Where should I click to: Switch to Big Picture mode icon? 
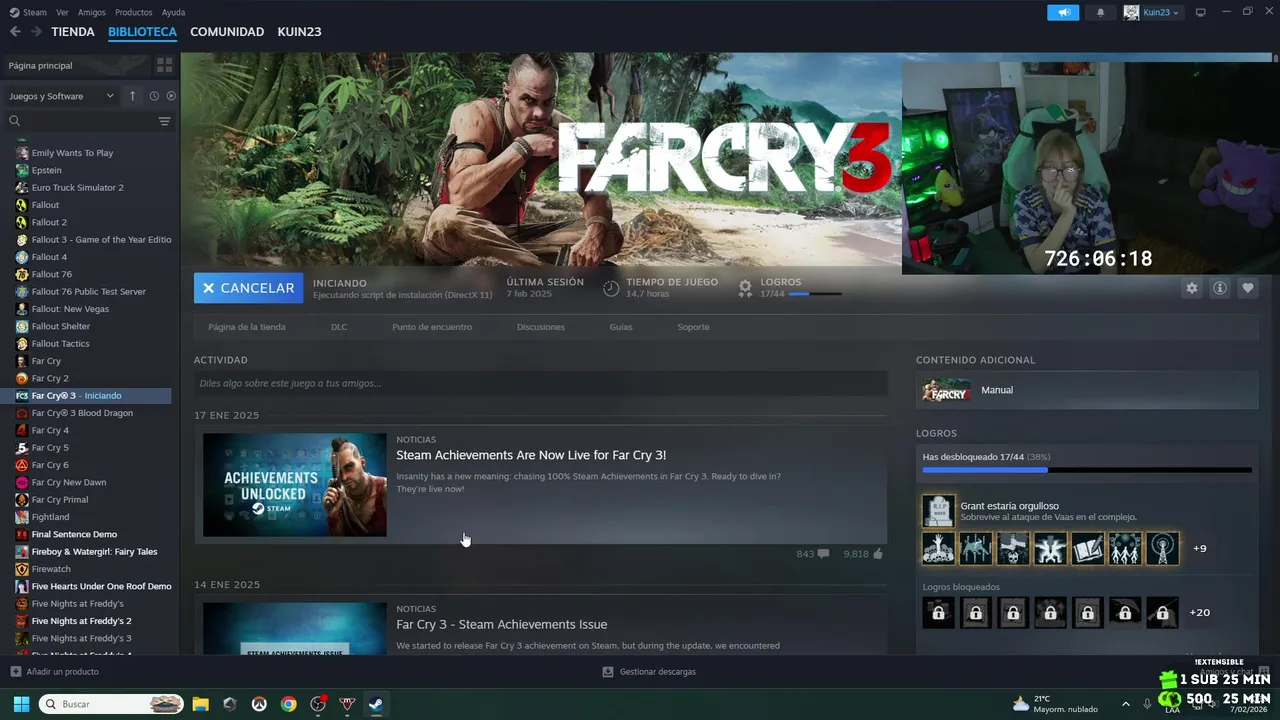[1201, 12]
